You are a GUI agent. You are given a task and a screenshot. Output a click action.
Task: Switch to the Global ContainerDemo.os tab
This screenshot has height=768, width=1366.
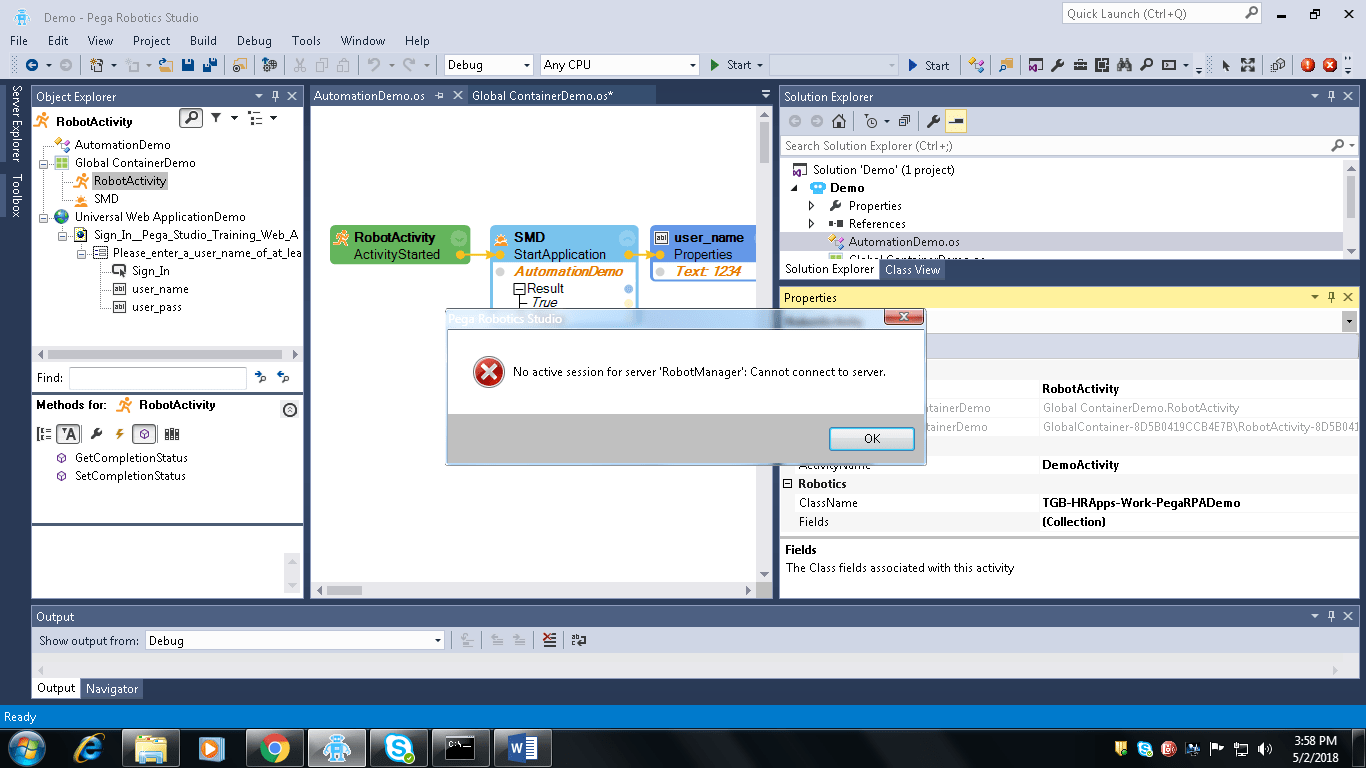pyautogui.click(x=542, y=96)
